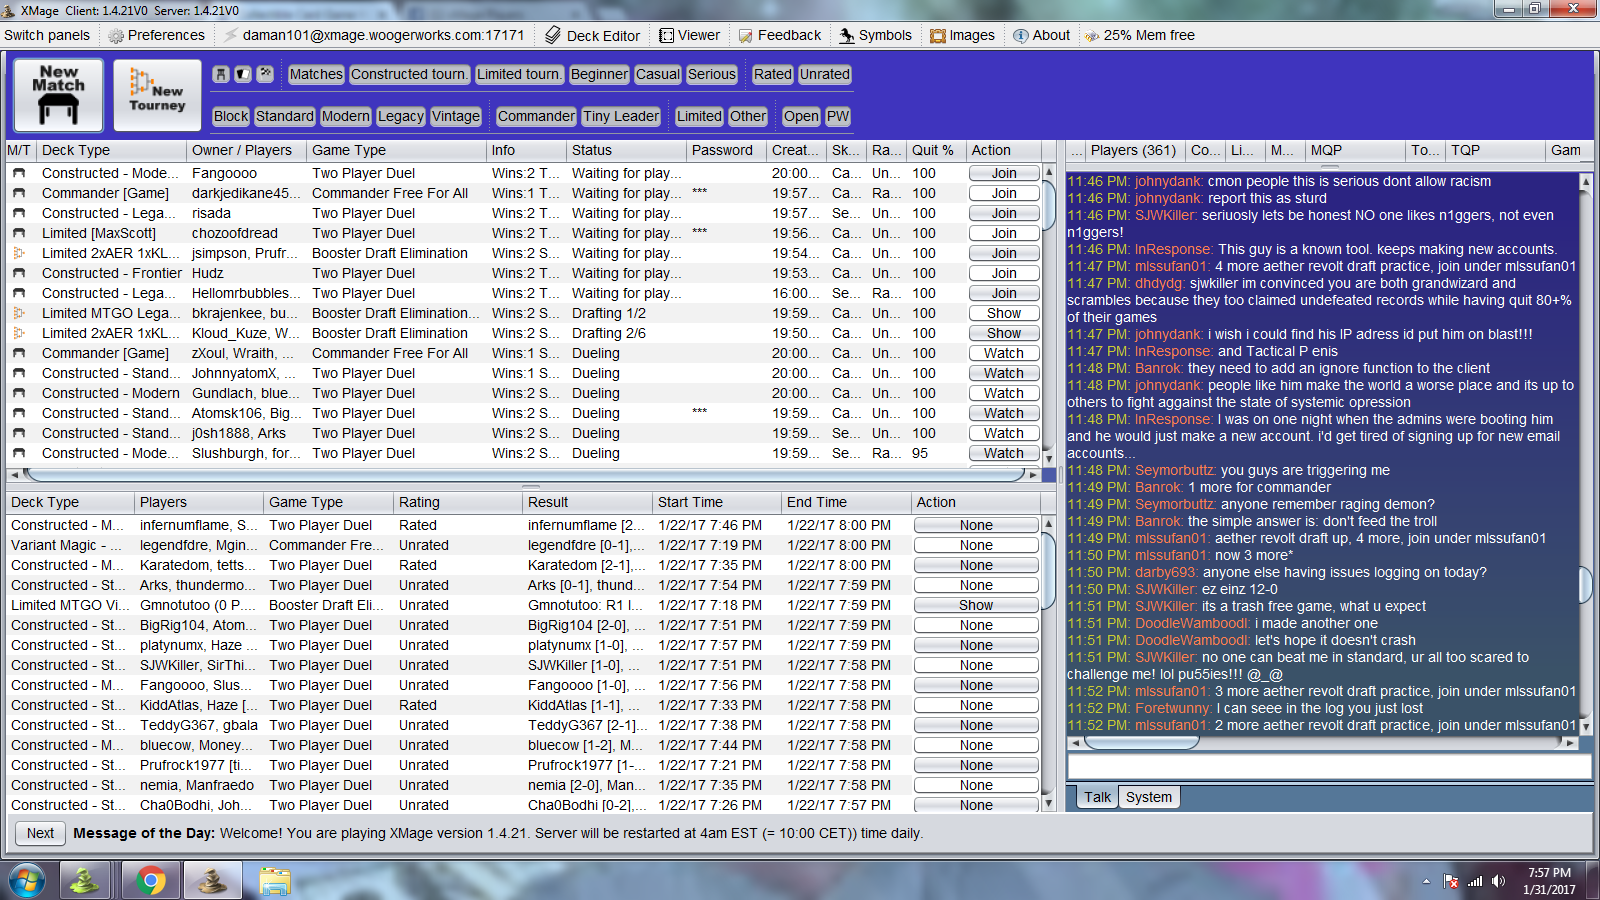This screenshot has height=900, width=1600.
Task: Join Fangoooo's Two Player Duel table
Action: pos(1004,173)
